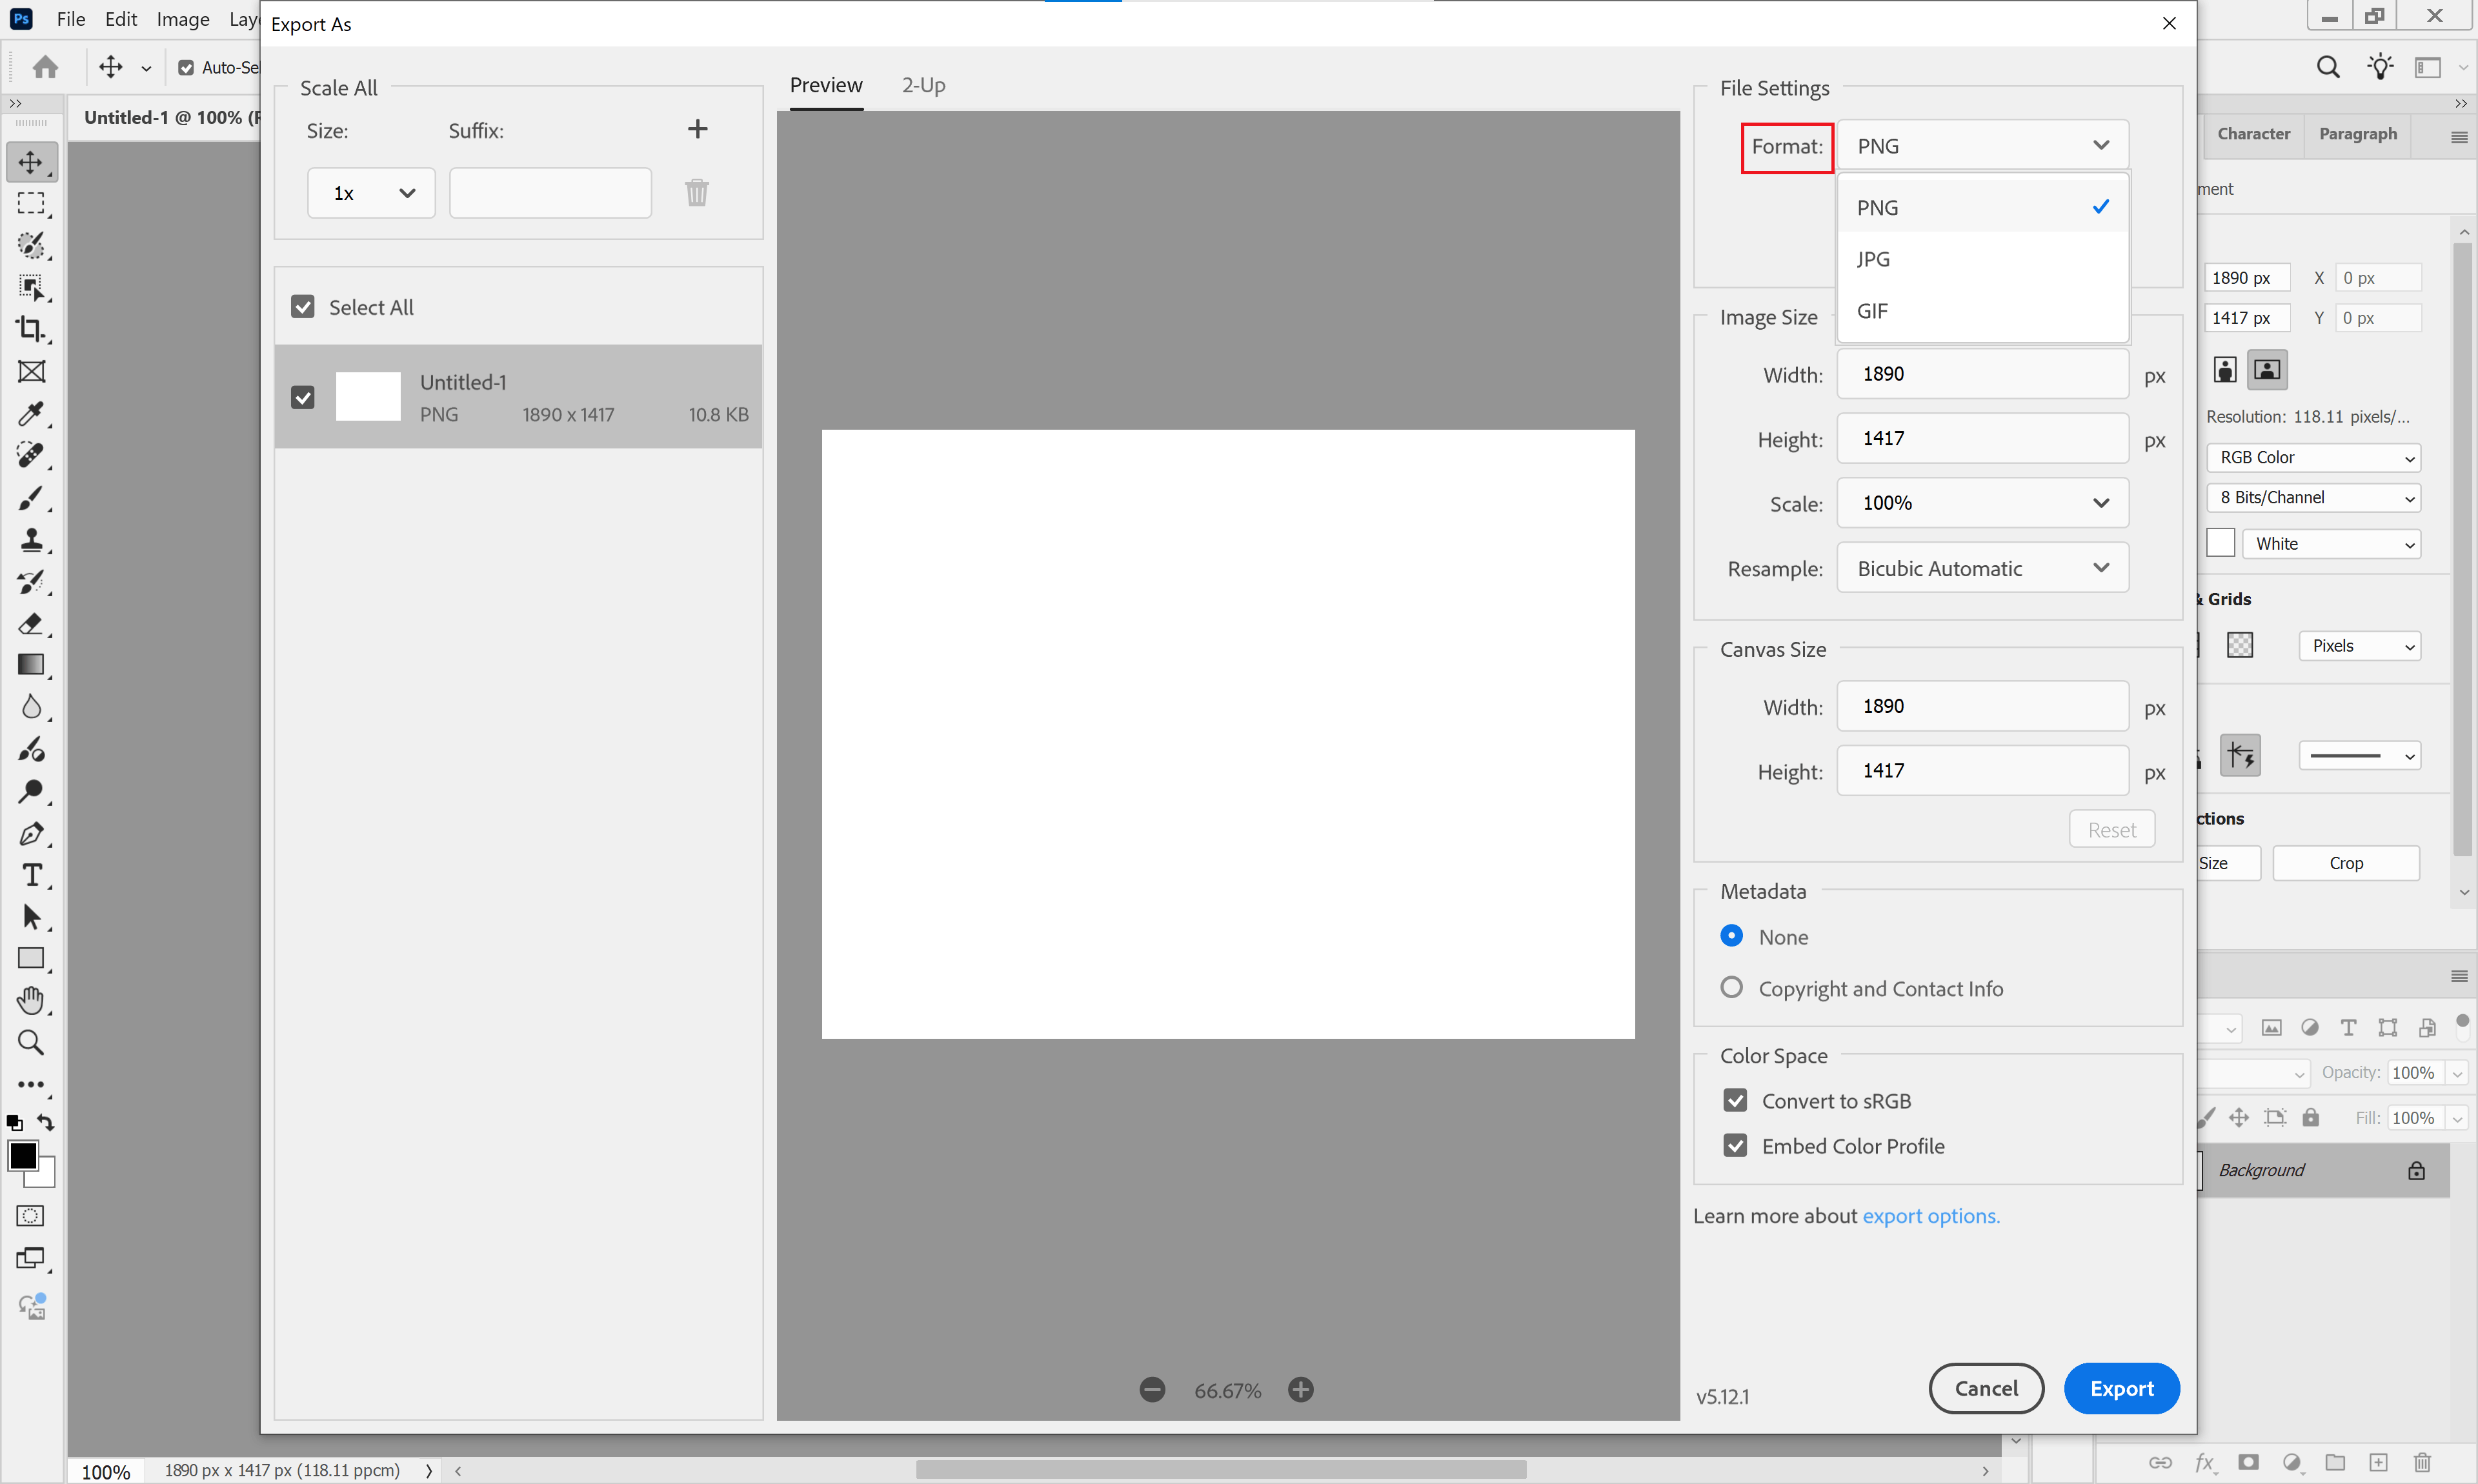Screen dimensions: 2478x1484
Task: Zoom out the export preview
Action: coord(1152,1389)
